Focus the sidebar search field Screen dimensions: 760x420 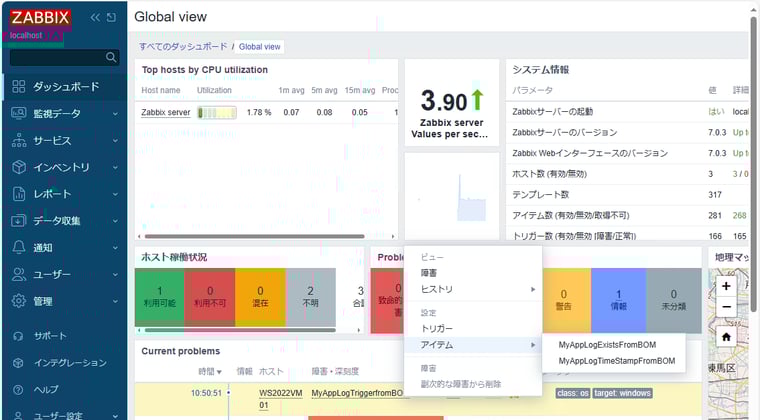(x=64, y=57)
